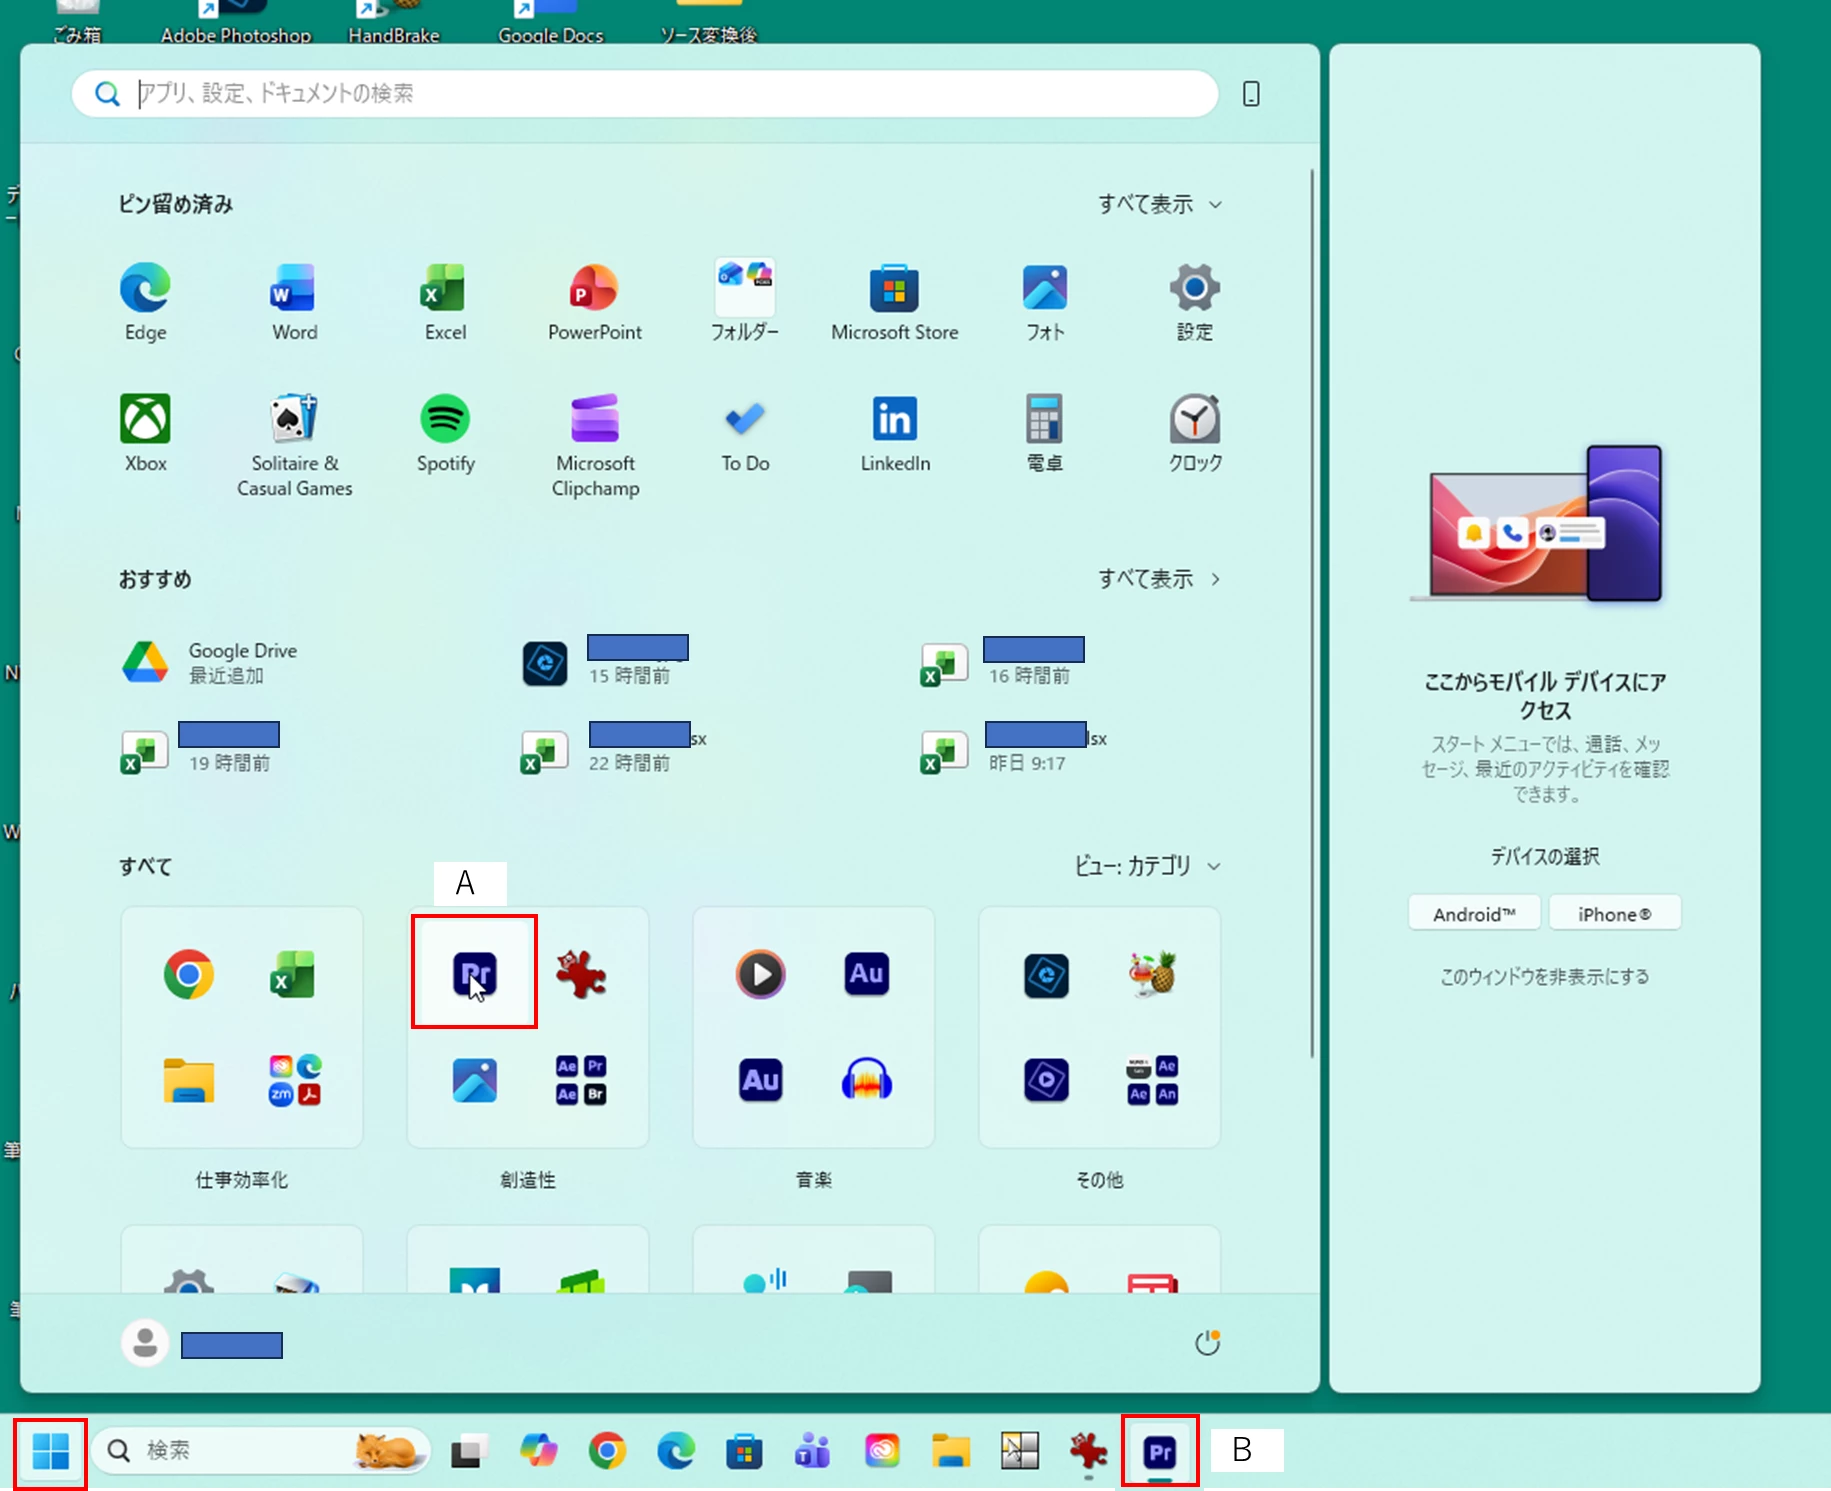Open Task View on the taskbar
This screenshot has width=1831, height=1491.
point(469,1451)
